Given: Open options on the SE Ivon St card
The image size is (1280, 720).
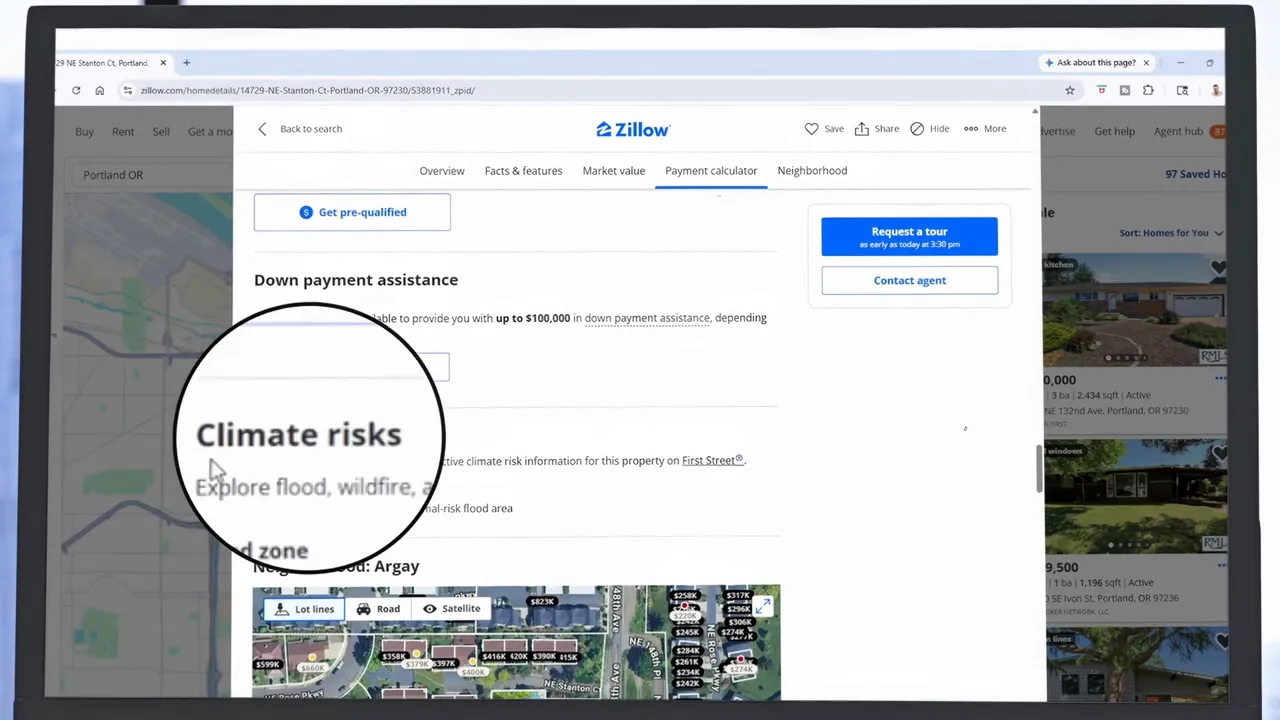Looking at the screenshot, I should coord(1220,567).
